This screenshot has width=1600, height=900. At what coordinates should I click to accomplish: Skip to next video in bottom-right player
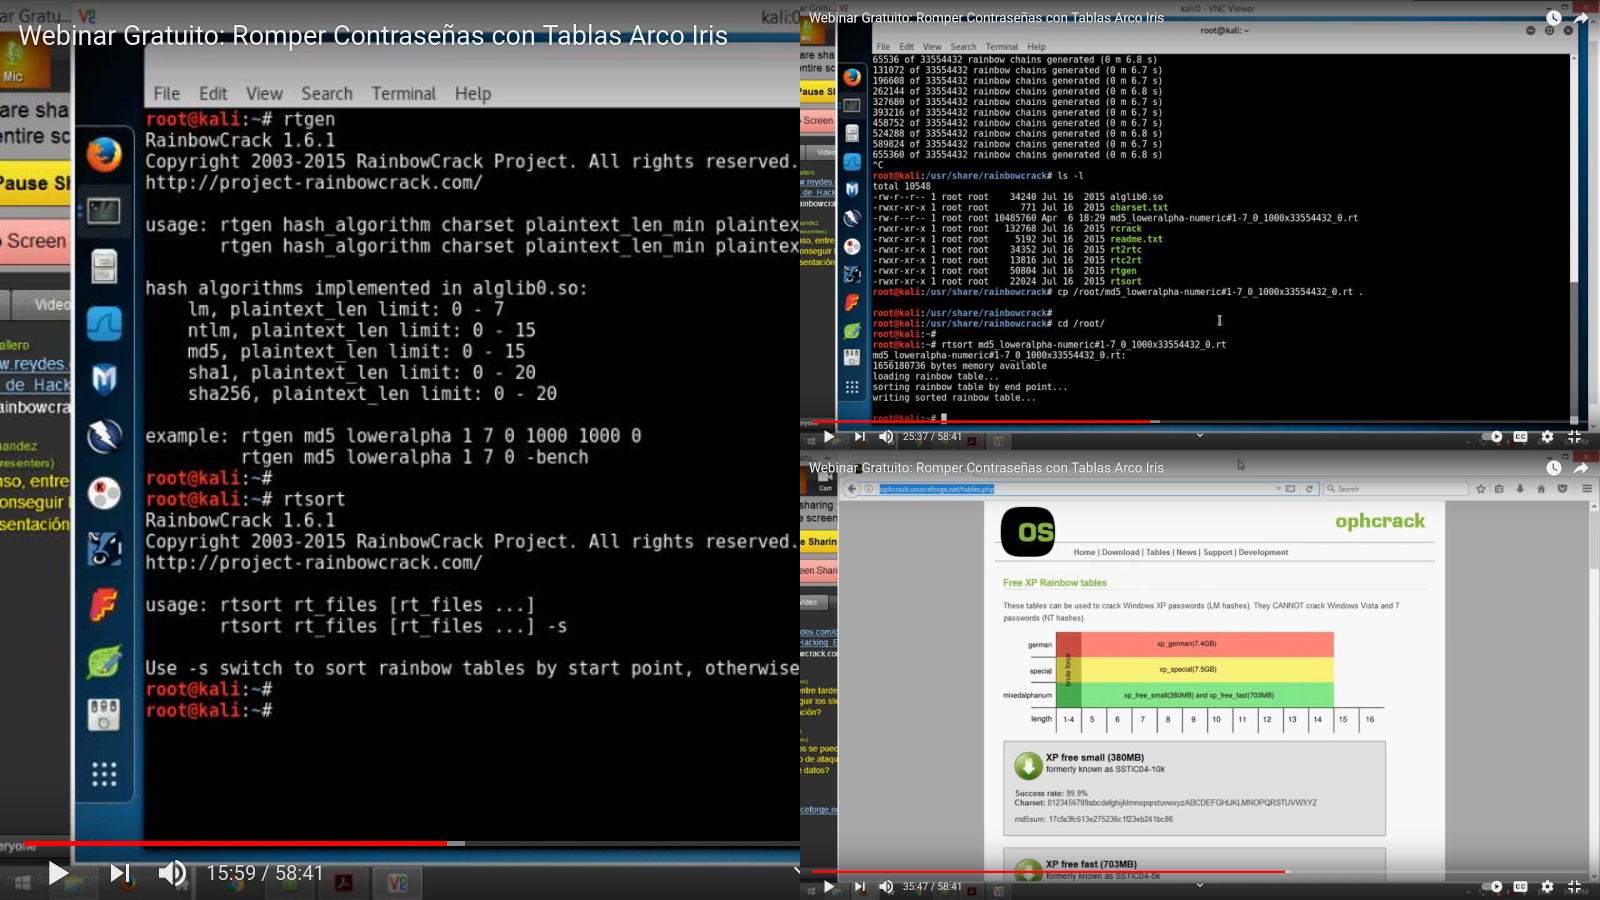(x=859, y=887)
